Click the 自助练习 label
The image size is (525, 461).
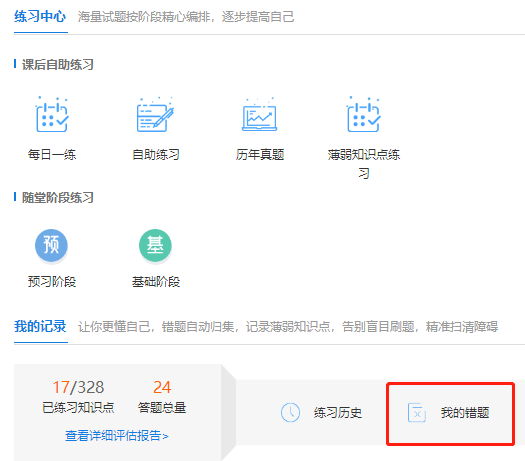coord(156,155)
